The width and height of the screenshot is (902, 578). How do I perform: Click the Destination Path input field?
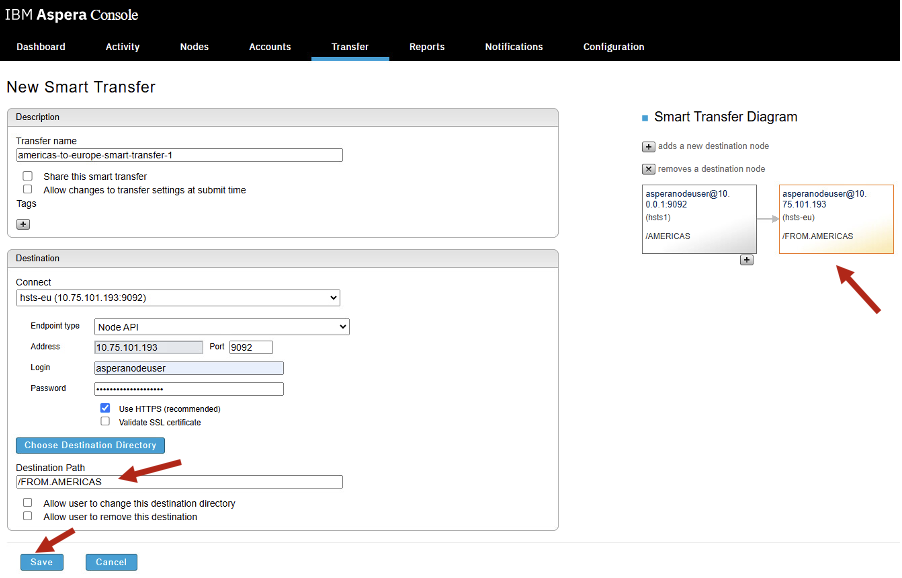tap(179, 482)
